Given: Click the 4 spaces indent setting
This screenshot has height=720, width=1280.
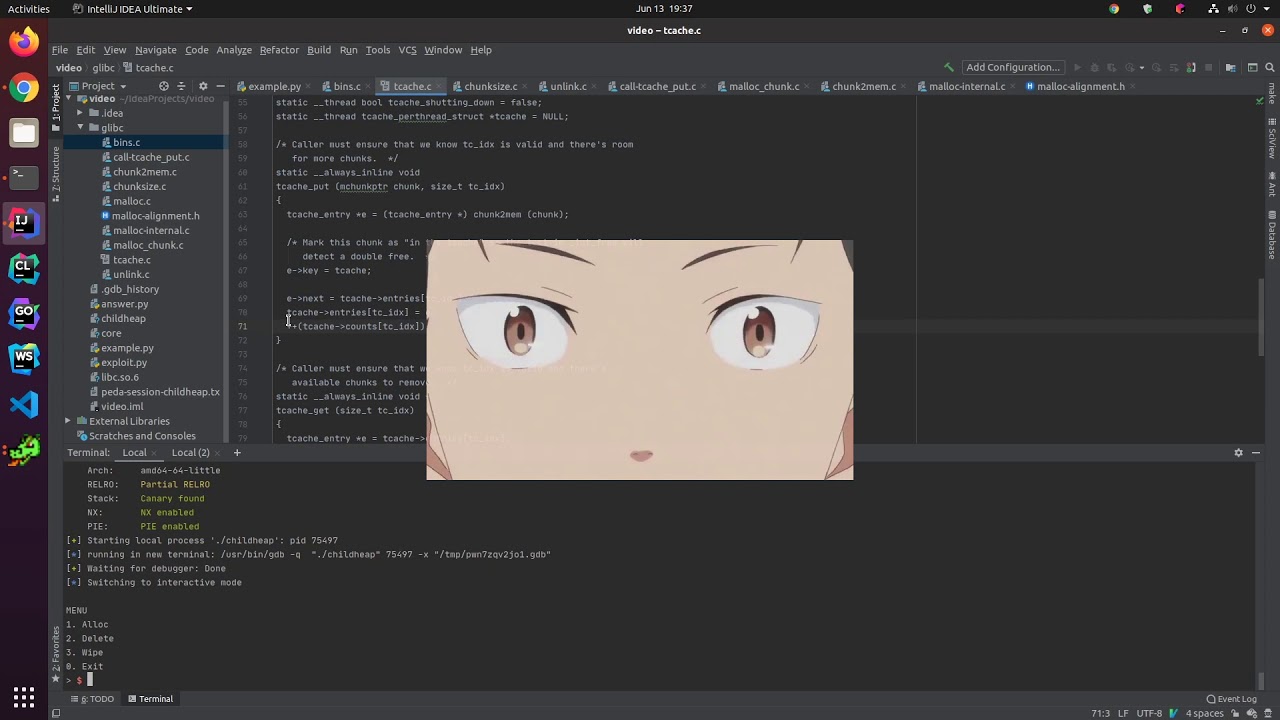Looking at the screenshot, I should (x=1204, y=713).
